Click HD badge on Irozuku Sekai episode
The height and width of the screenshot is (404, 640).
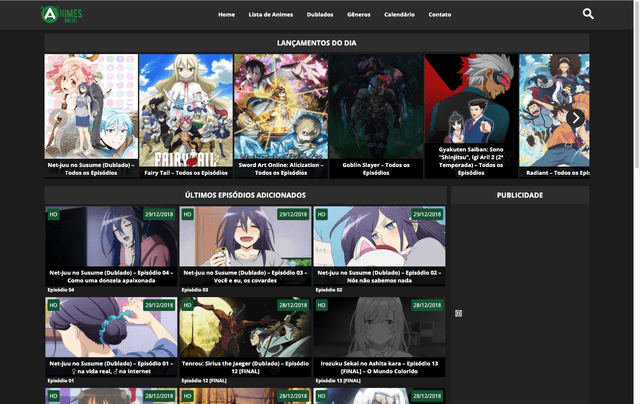[321, 305]
